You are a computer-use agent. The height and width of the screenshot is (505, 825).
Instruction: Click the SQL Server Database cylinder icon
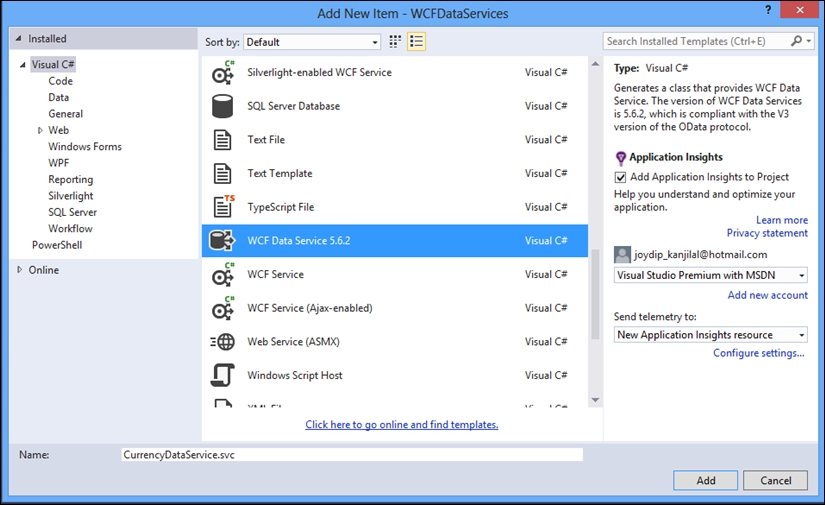pyautogui.click(x=223, y=106)
